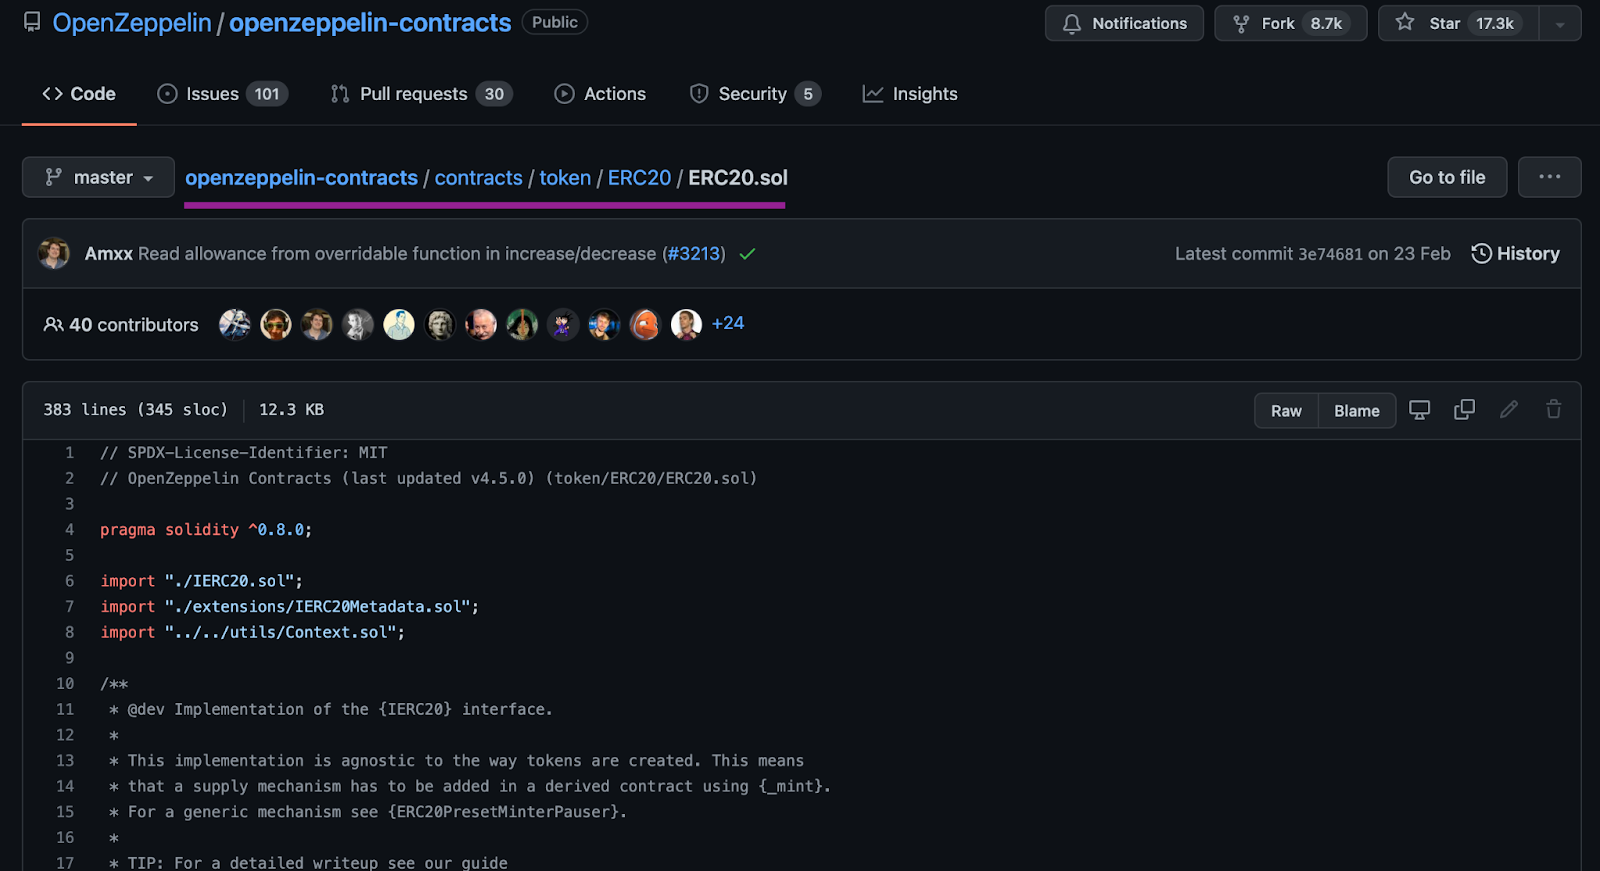
Task: Switch to the Issues tab
Action: point(222,94)
